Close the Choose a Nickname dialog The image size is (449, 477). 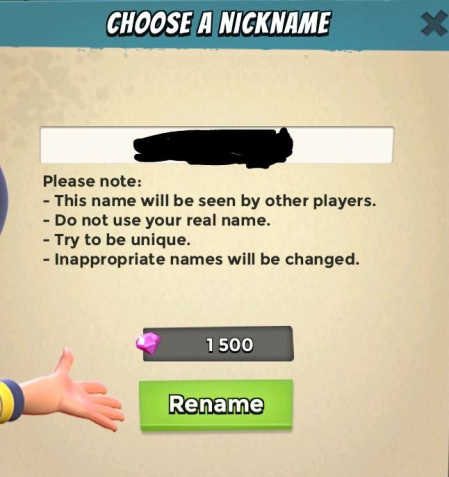[434, 24]
